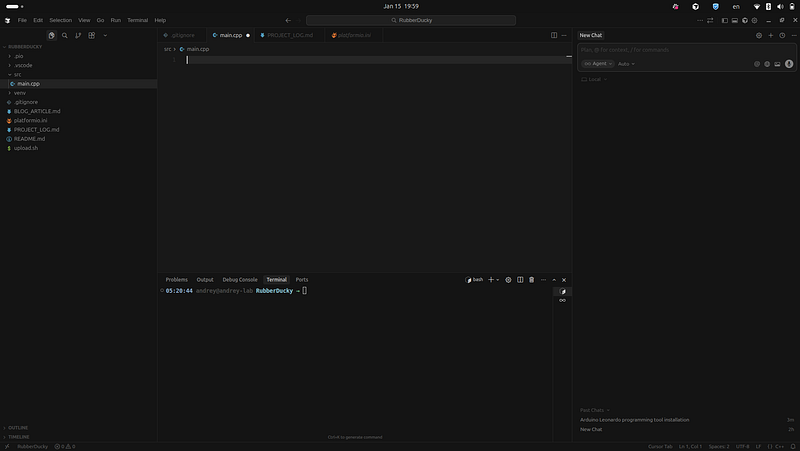The image size is (800, 451).
Task: Split the terminal pane
Action: pos(520,280)
